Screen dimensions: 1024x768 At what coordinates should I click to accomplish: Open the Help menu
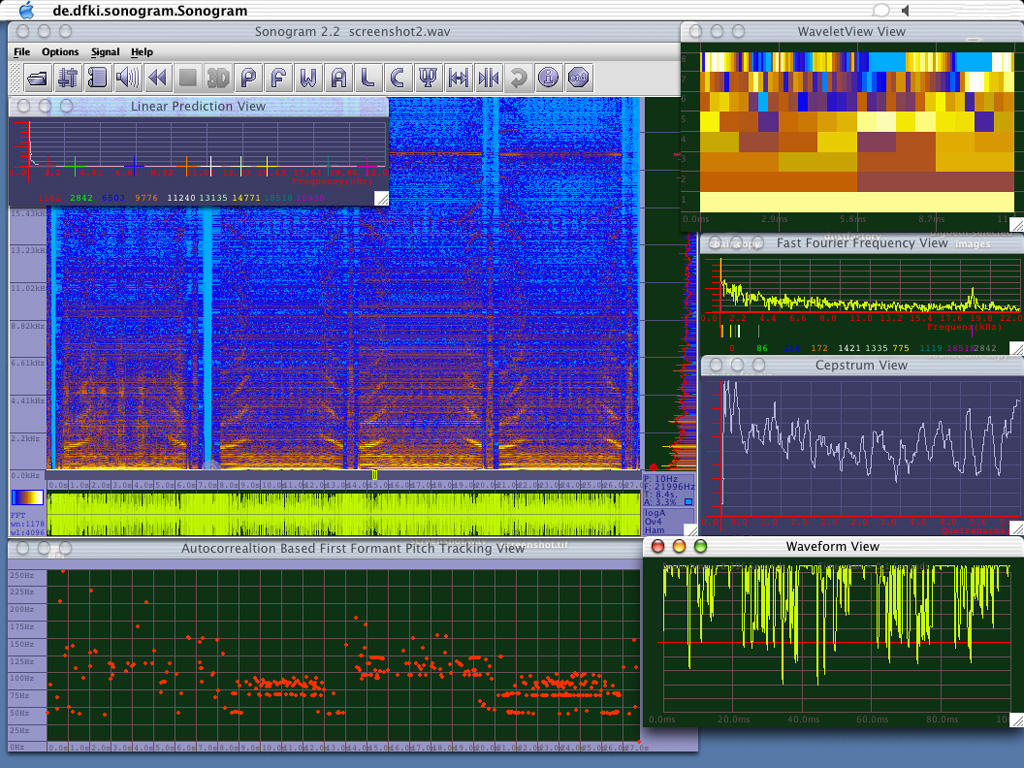(142, 52)
